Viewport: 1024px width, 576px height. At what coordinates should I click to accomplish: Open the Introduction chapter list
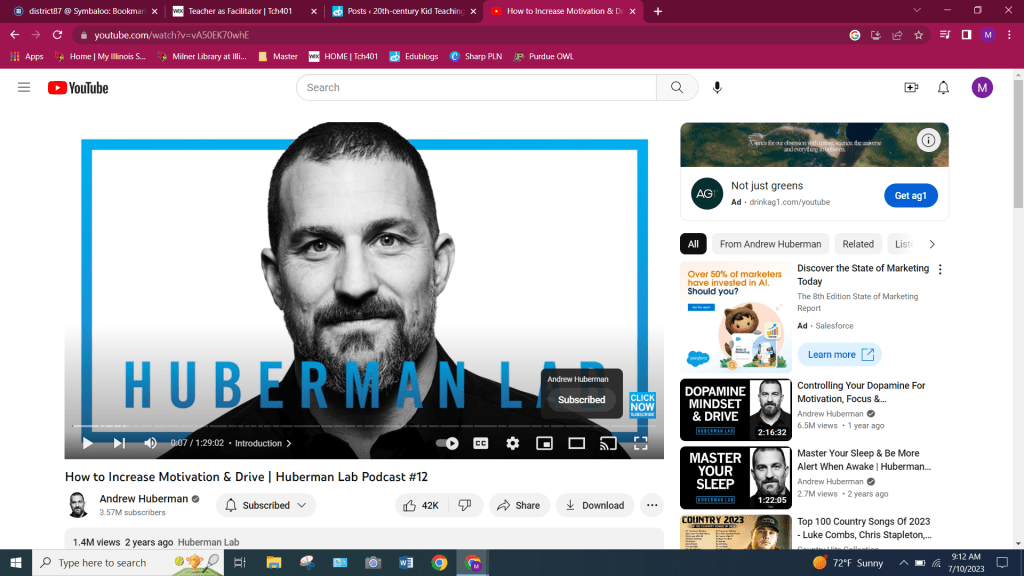[263, 443]
